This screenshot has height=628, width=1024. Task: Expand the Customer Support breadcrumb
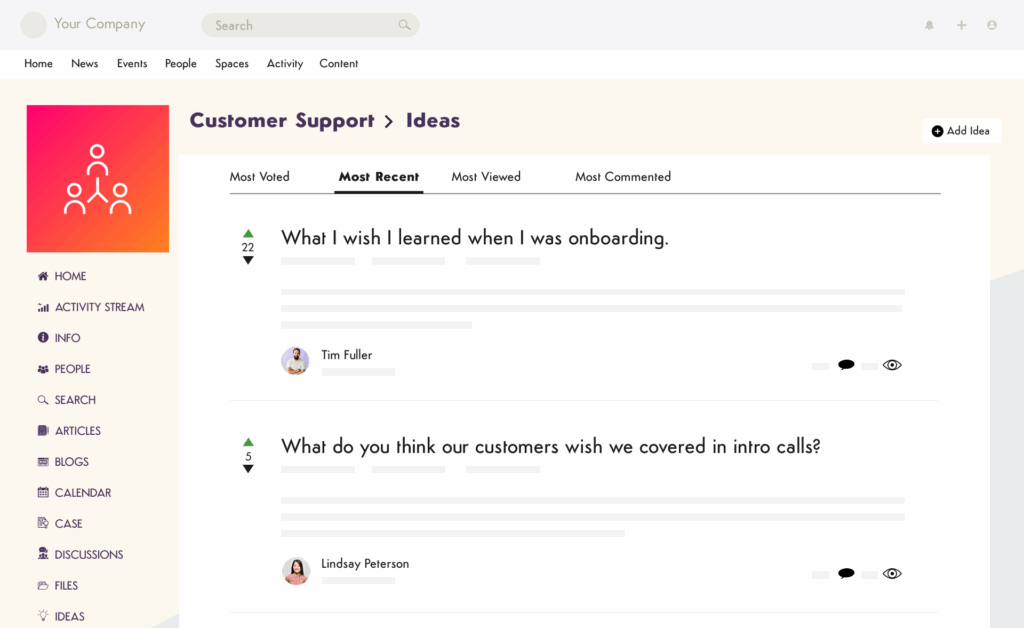coord(281,120)
